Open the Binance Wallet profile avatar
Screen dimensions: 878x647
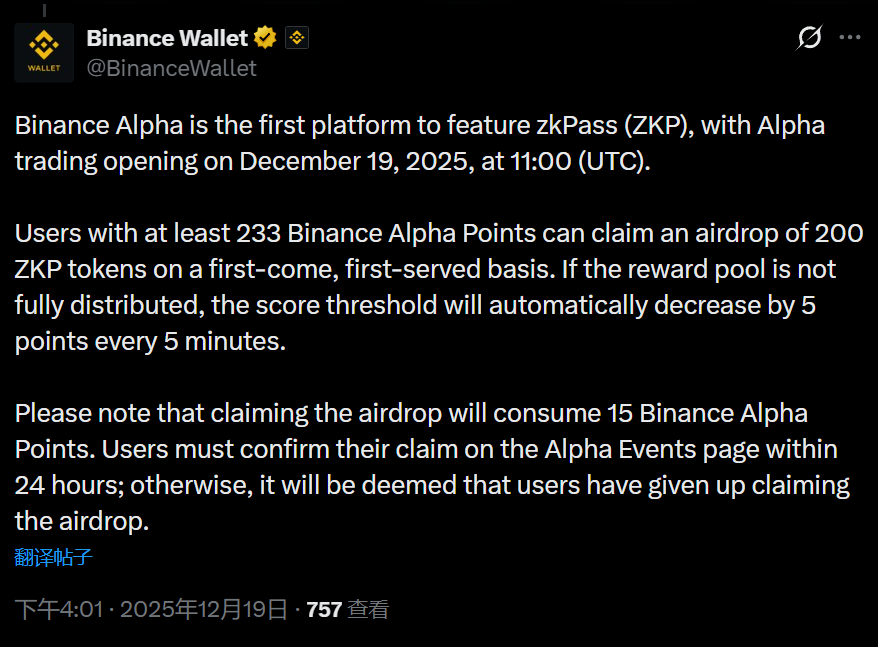[x=44, y=52]
